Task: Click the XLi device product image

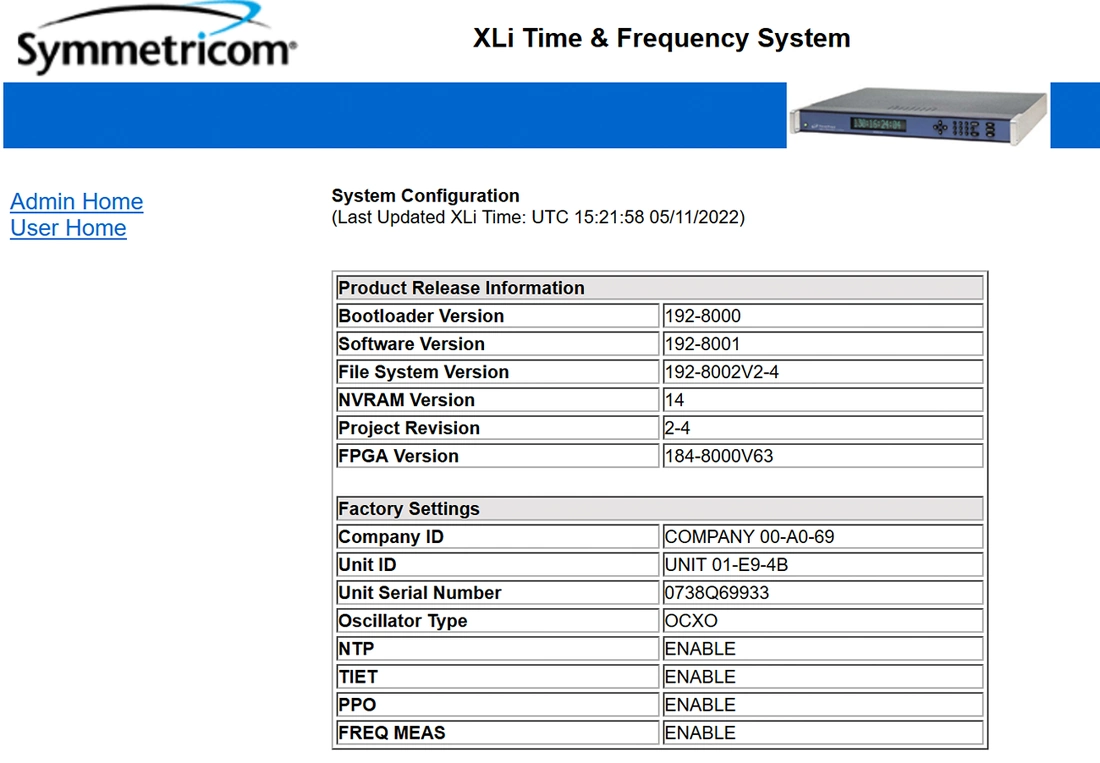Action: 918,116
